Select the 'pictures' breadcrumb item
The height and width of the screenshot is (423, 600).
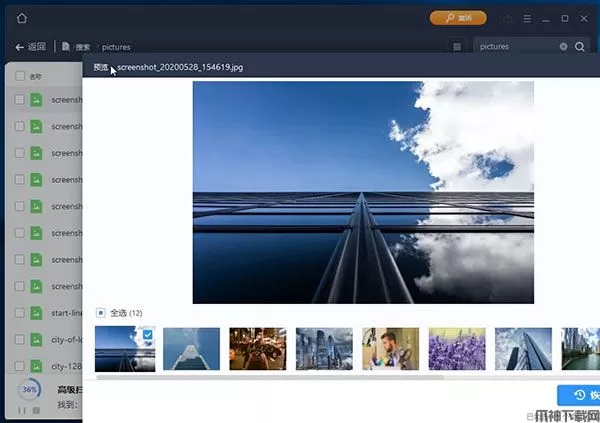pyautogui.click(x=116, y=47)
